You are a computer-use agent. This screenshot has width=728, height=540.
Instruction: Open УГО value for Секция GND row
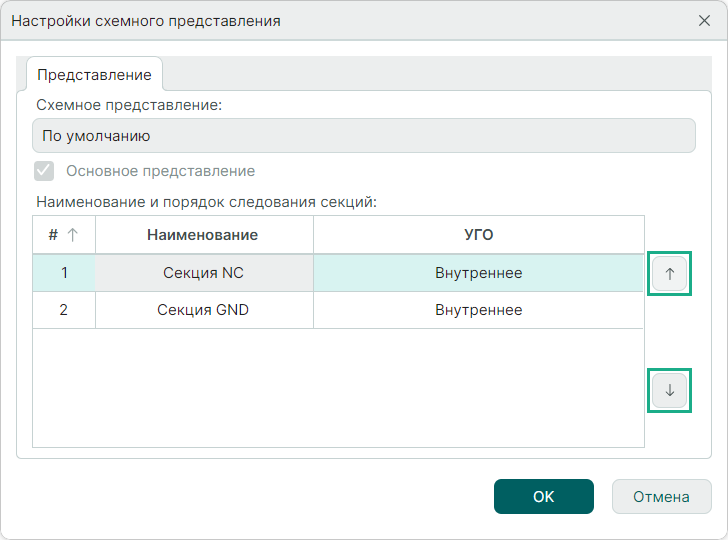[x=478, y=310]
